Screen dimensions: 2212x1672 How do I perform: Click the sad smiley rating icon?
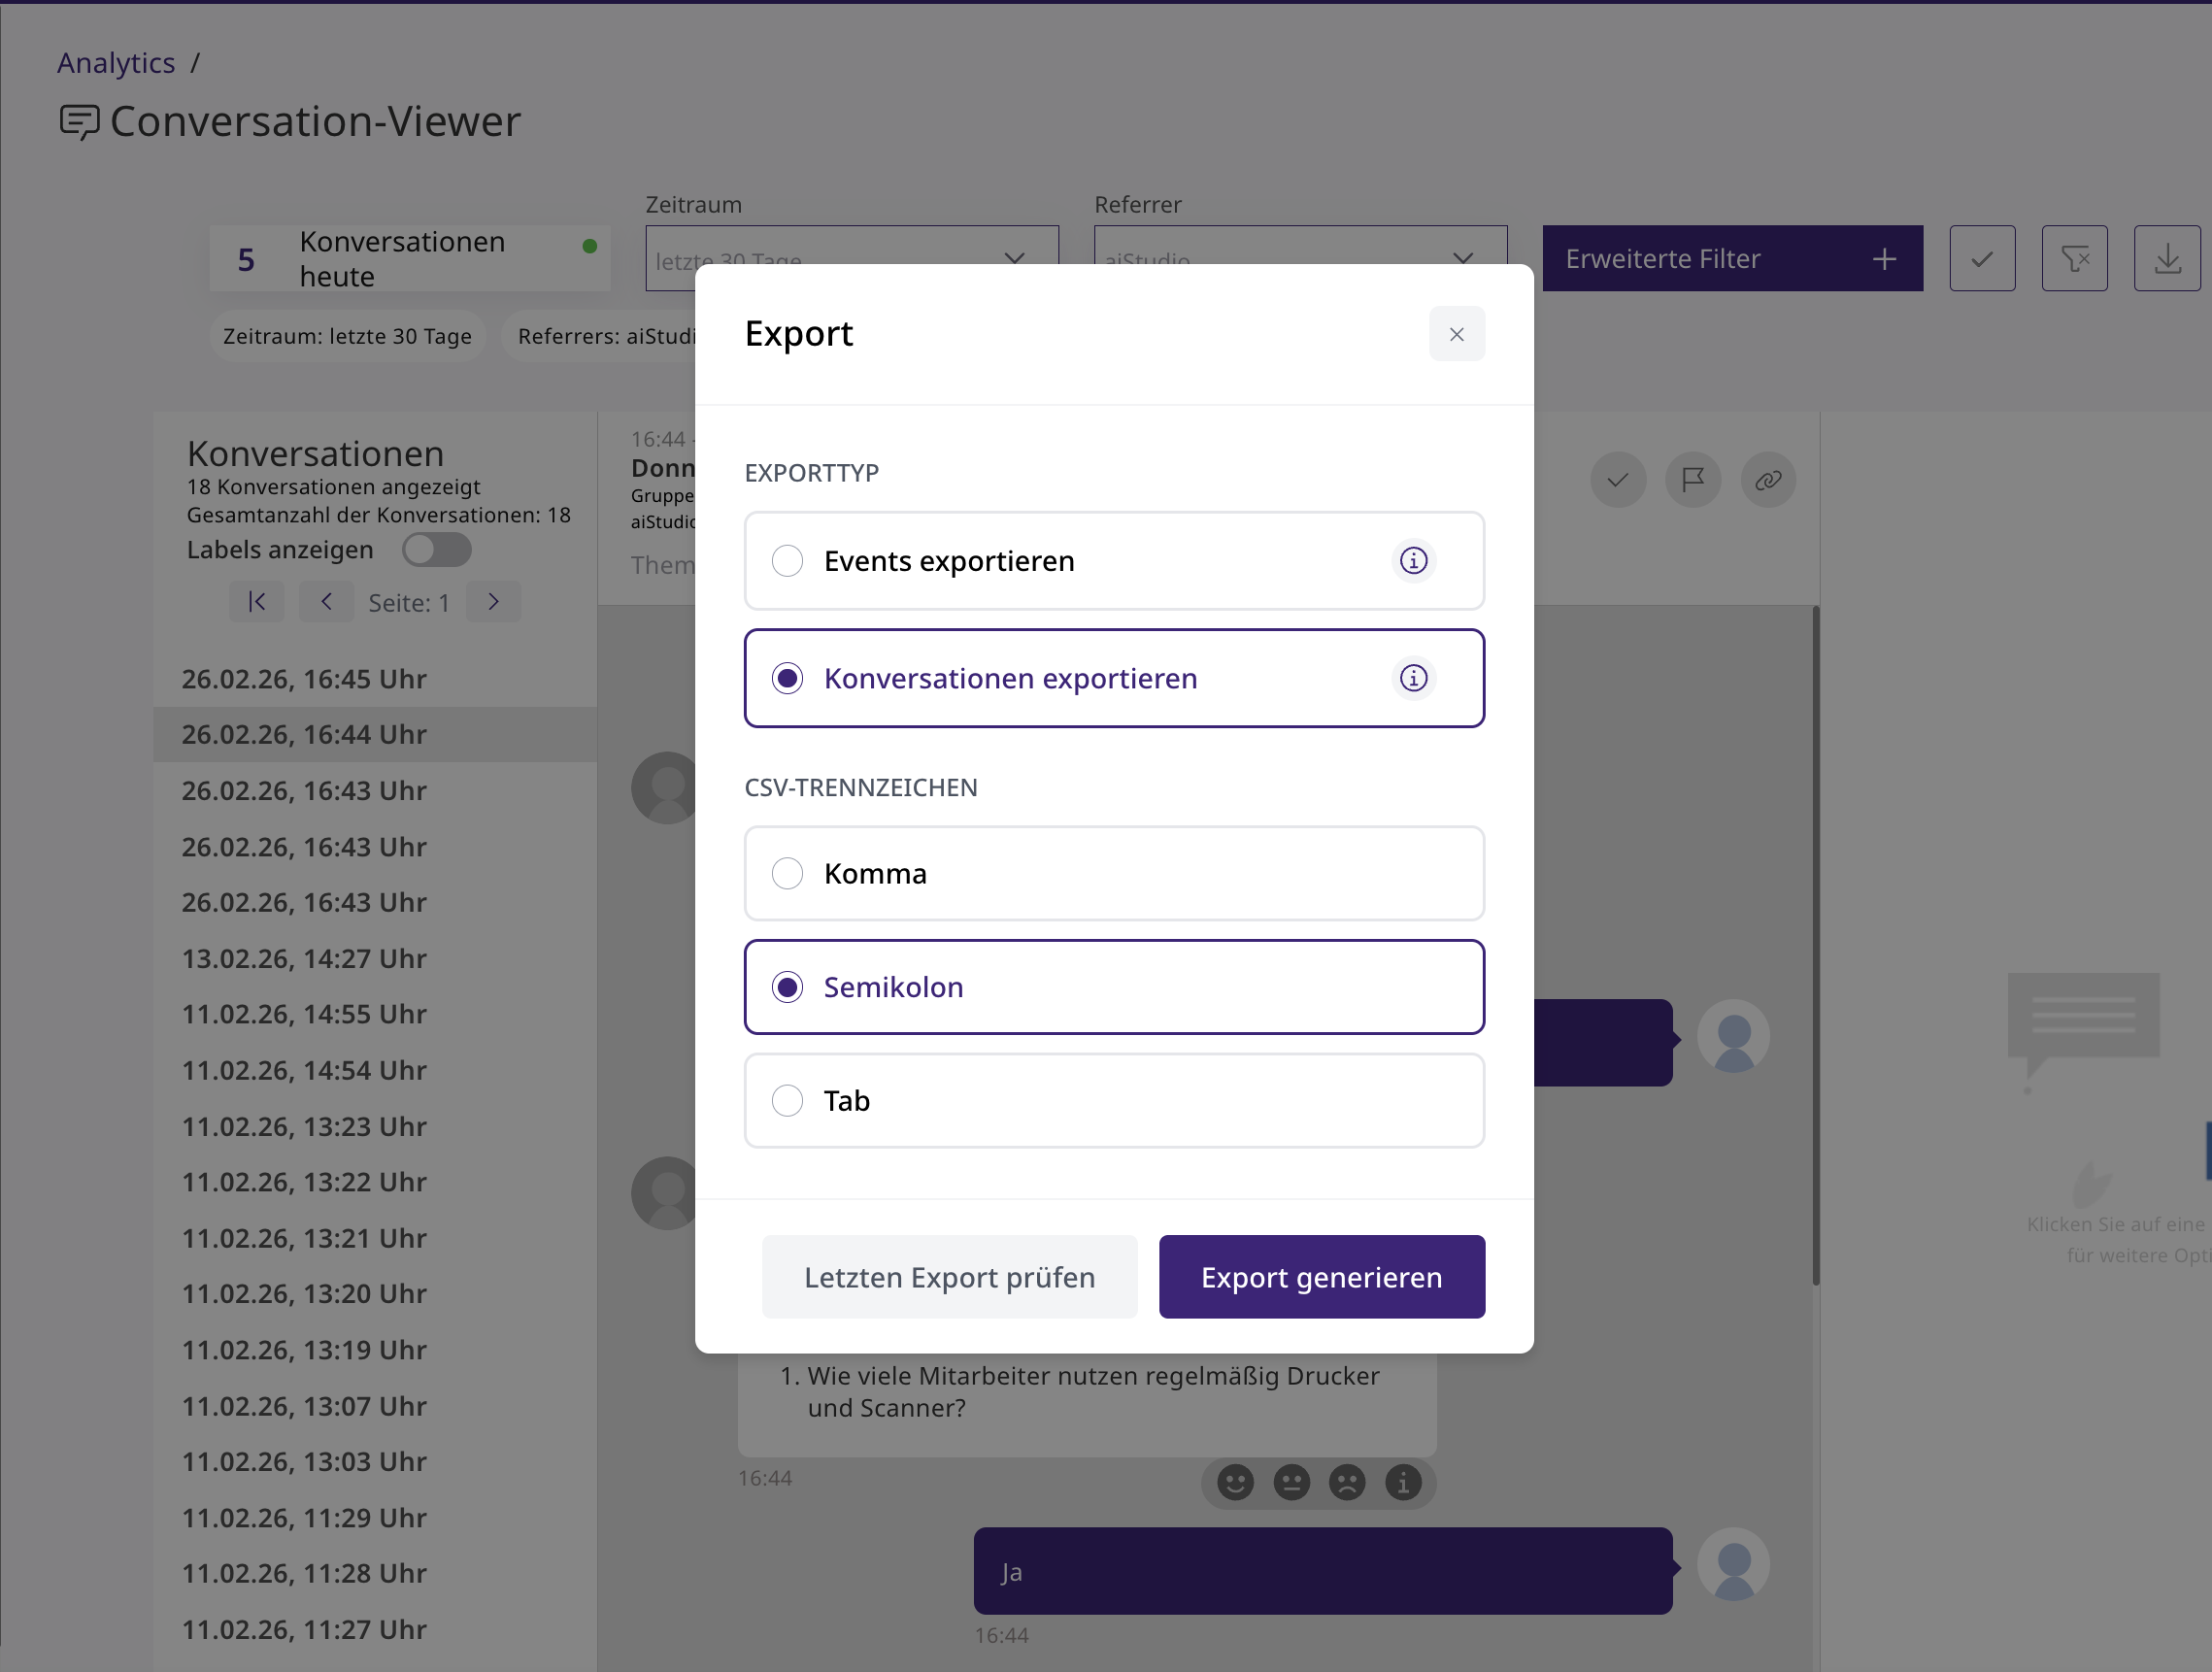[x=1346, y=1482]
